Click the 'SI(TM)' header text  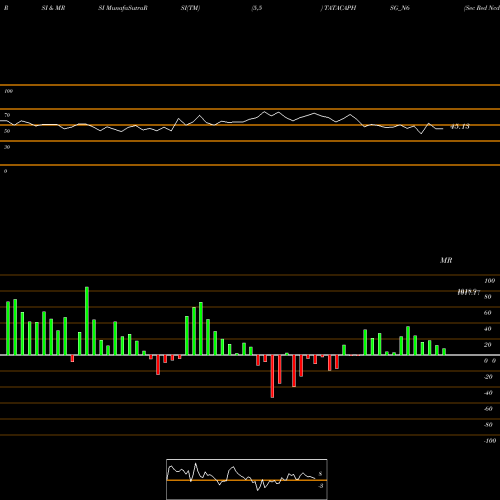point(190,8)
